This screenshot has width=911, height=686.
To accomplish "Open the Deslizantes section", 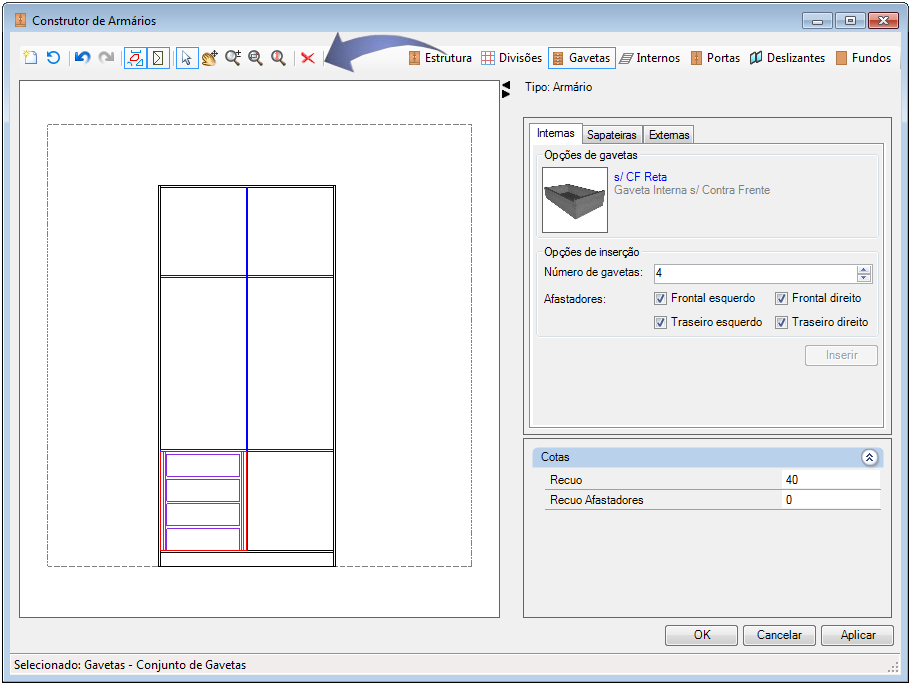I will click(787, 58).
